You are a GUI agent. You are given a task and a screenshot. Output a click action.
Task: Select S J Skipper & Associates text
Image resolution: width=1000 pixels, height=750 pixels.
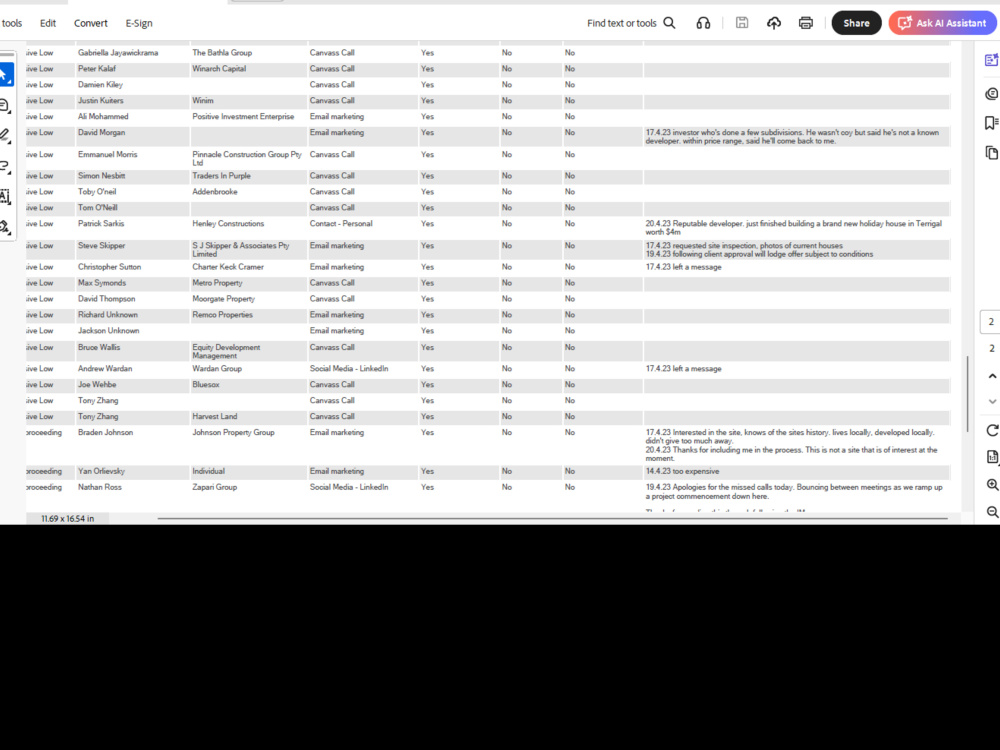point(240,249)
